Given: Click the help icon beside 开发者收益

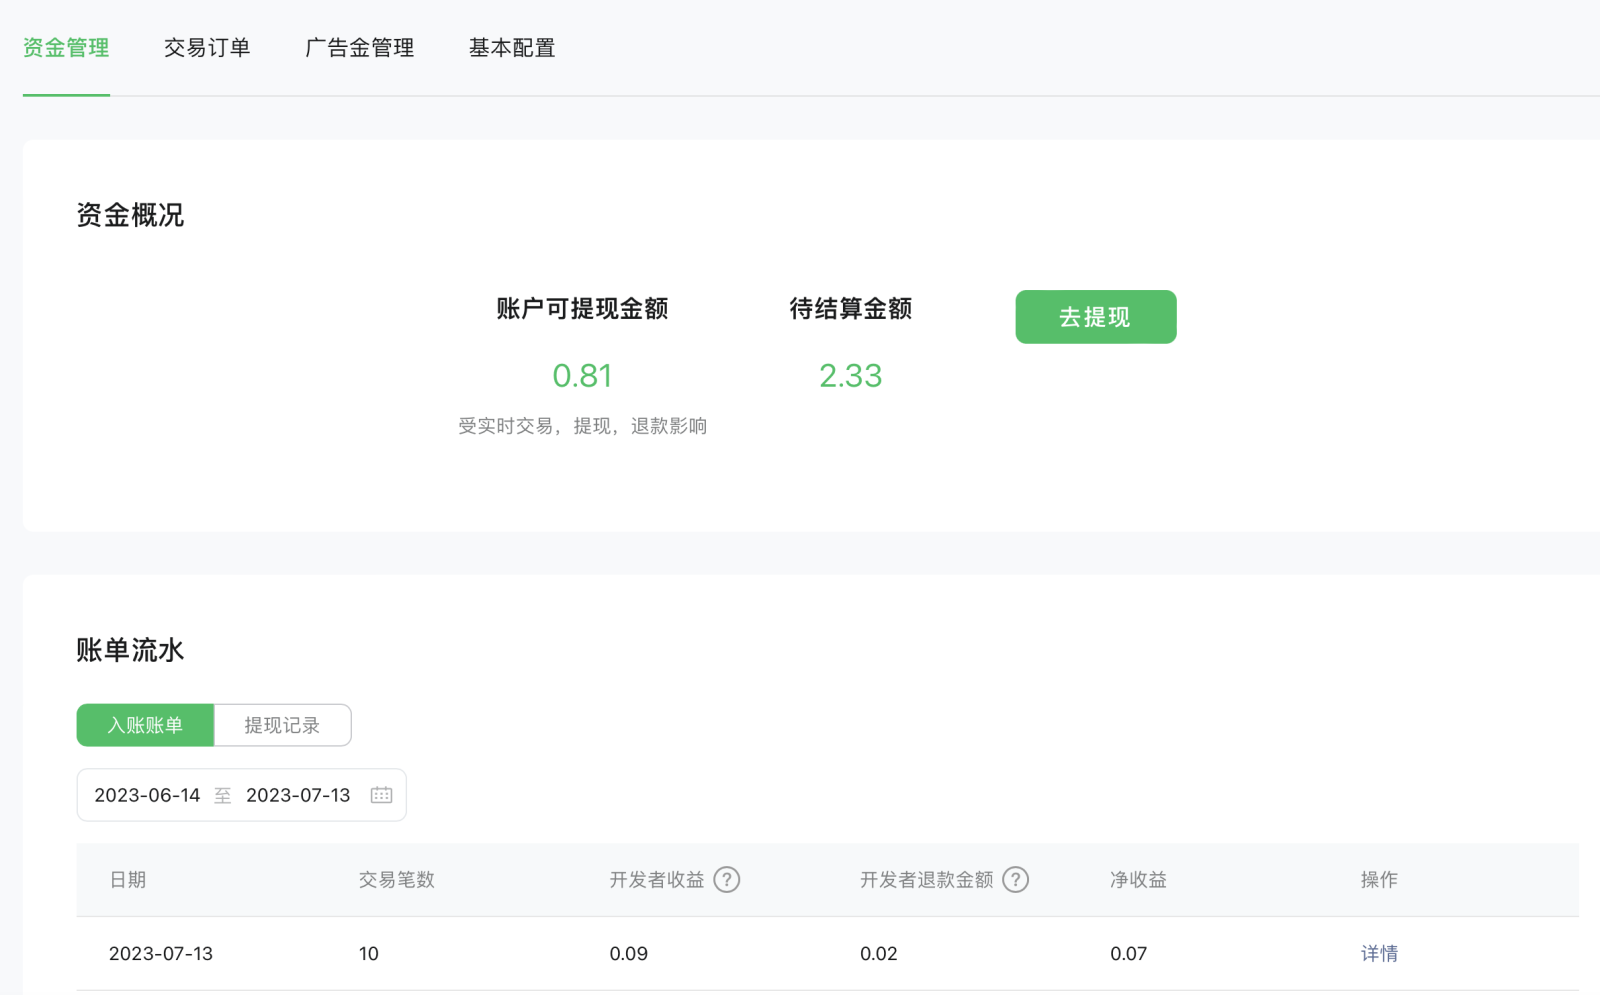Looking at the screenshot, I should [x=727, y=880].
